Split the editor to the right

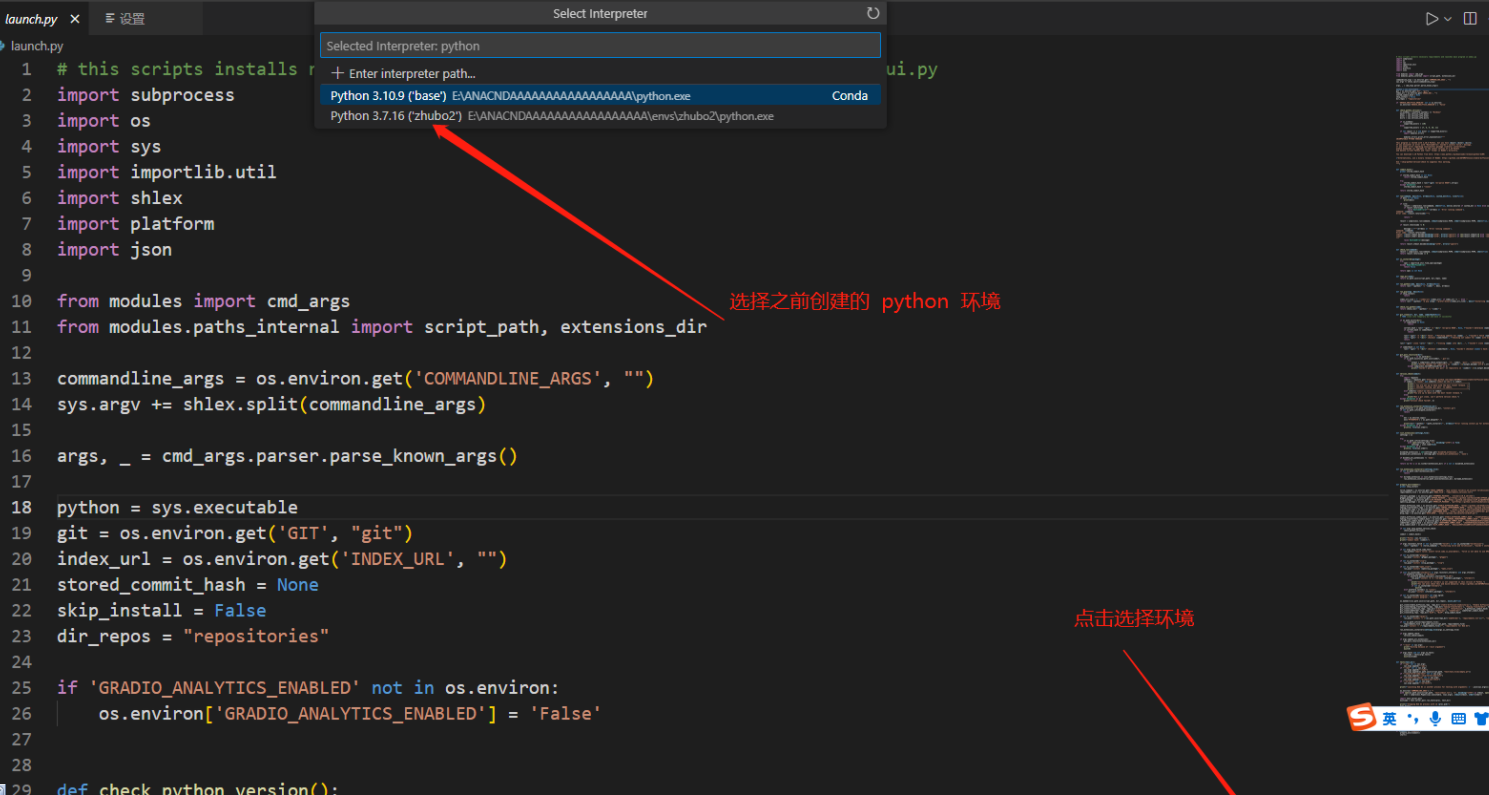point(1470,18)
